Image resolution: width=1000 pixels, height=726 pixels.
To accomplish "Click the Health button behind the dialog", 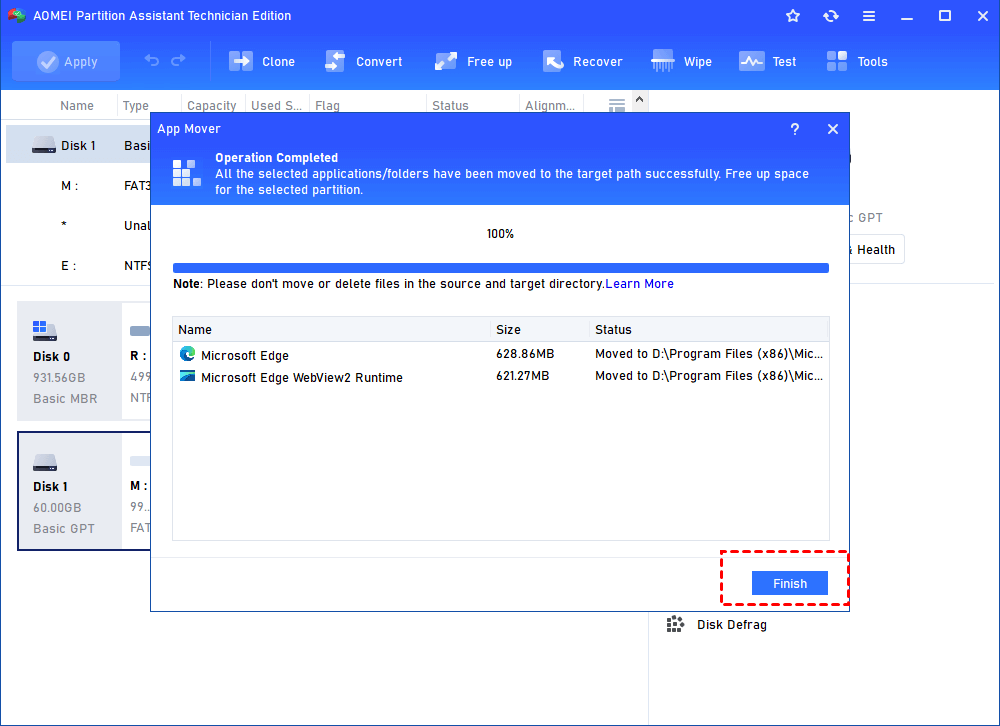I will [x=875, y=249].
